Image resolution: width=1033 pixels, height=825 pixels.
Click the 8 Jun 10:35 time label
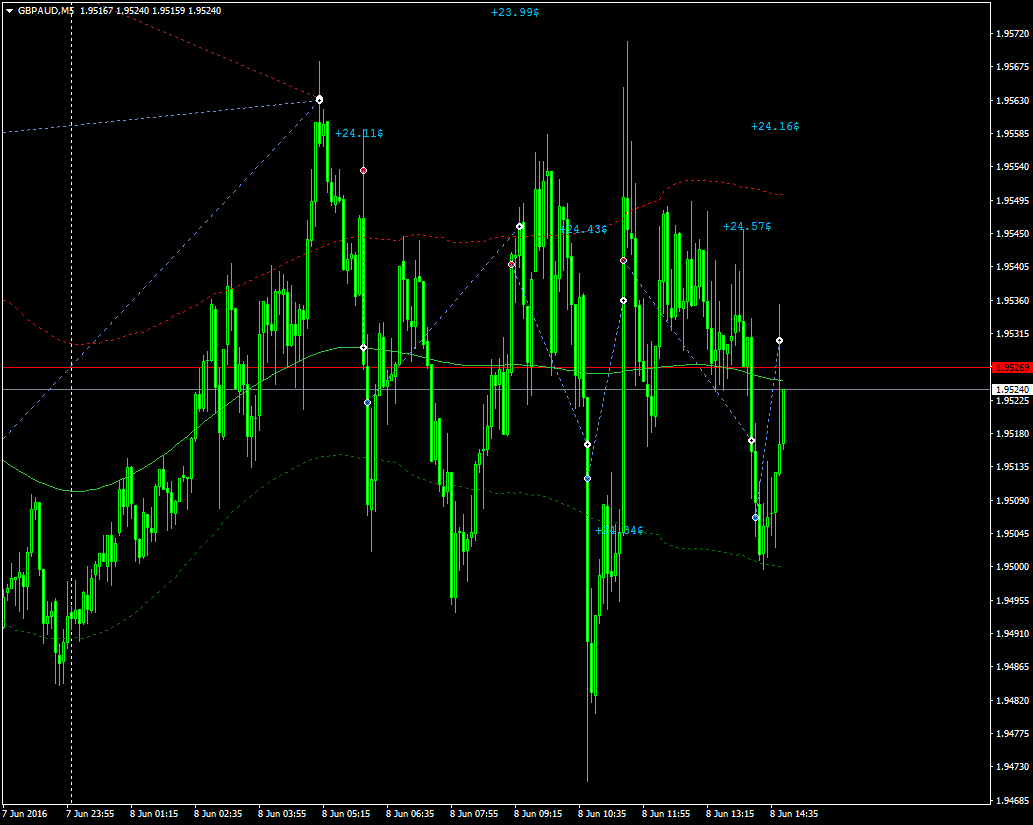602,813
